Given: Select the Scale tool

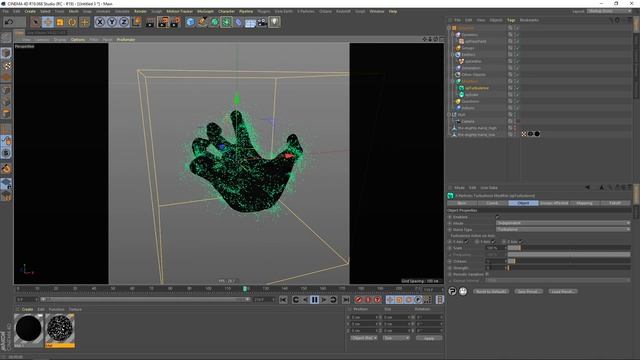Looking at the screenshot, I should [x=60, y=22].
